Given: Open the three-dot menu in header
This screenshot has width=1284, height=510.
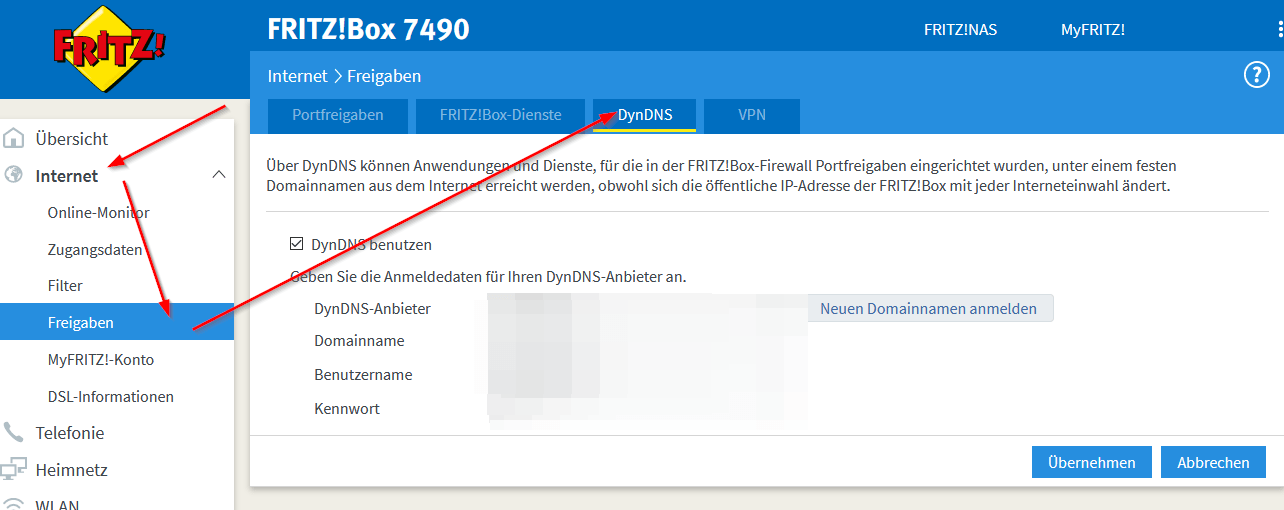Looking at the screenshot, I should pyautogui.click(x=1280, y=30).
